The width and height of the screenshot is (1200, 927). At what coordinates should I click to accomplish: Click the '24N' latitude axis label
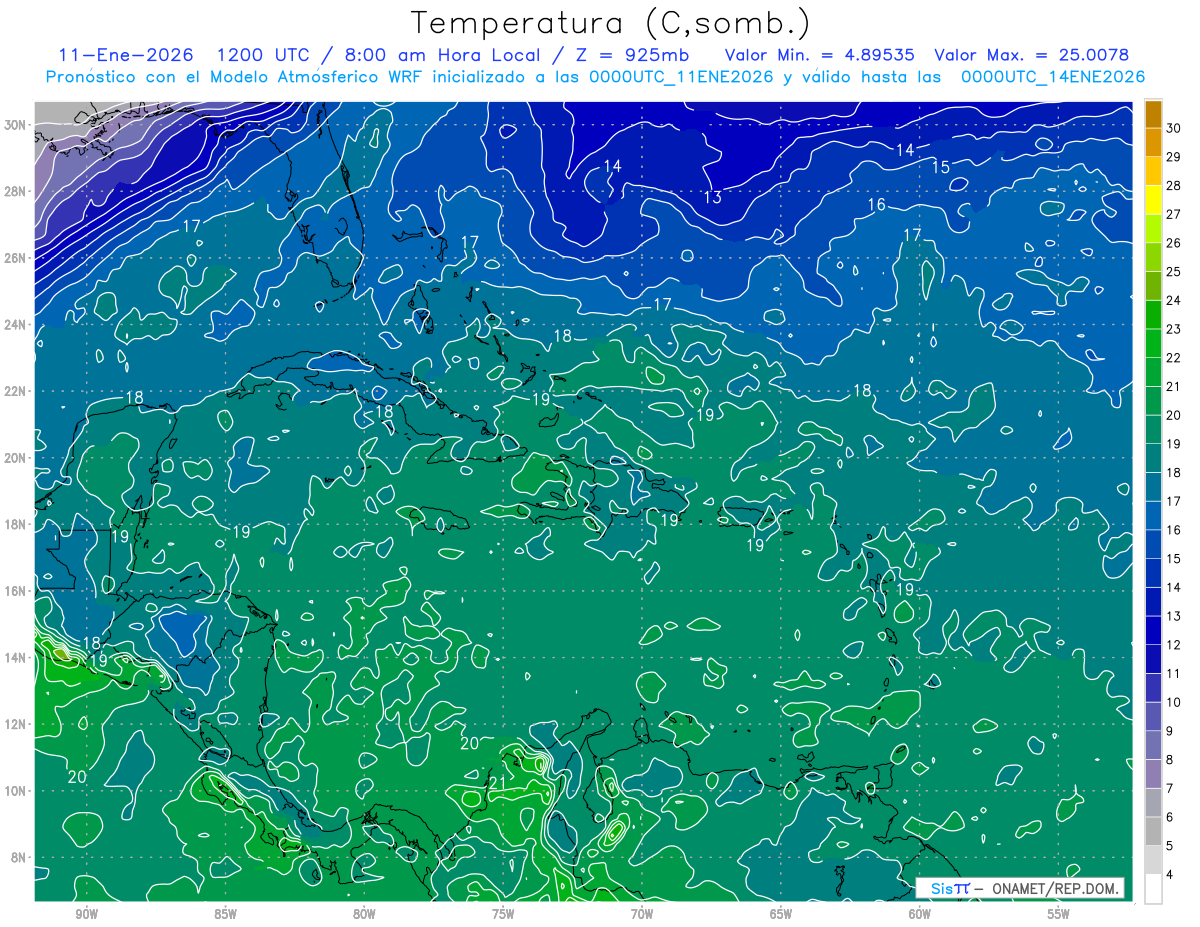click(x=16, y=325)
